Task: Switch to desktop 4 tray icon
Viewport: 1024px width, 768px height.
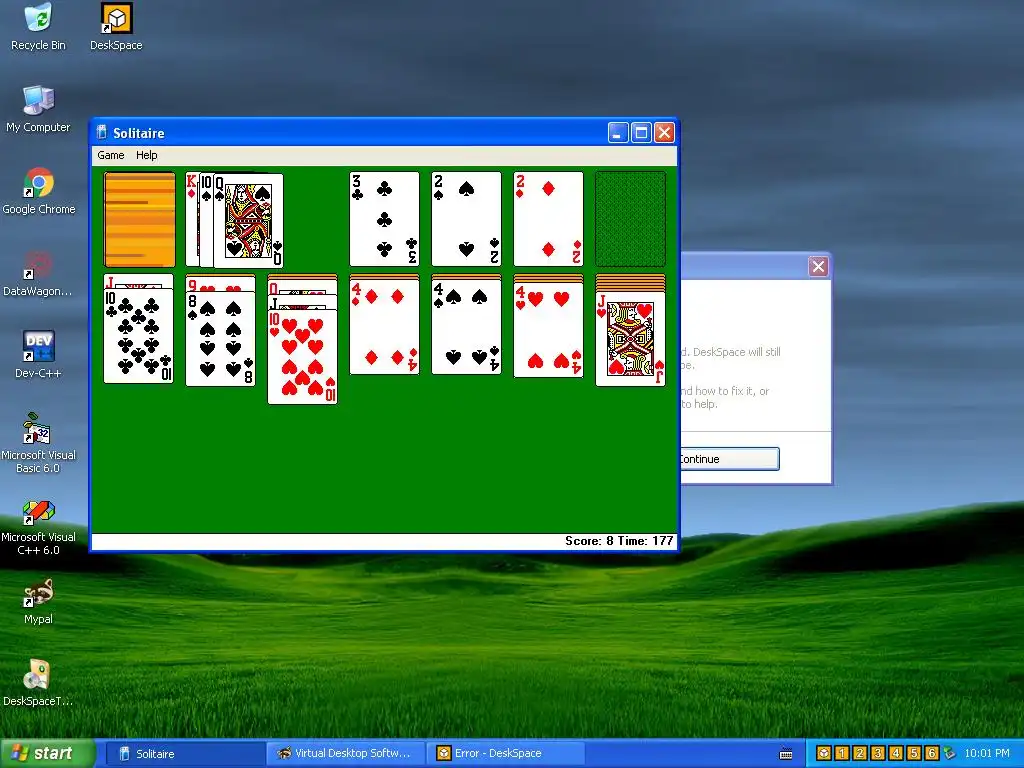Action: click(895, 753)
